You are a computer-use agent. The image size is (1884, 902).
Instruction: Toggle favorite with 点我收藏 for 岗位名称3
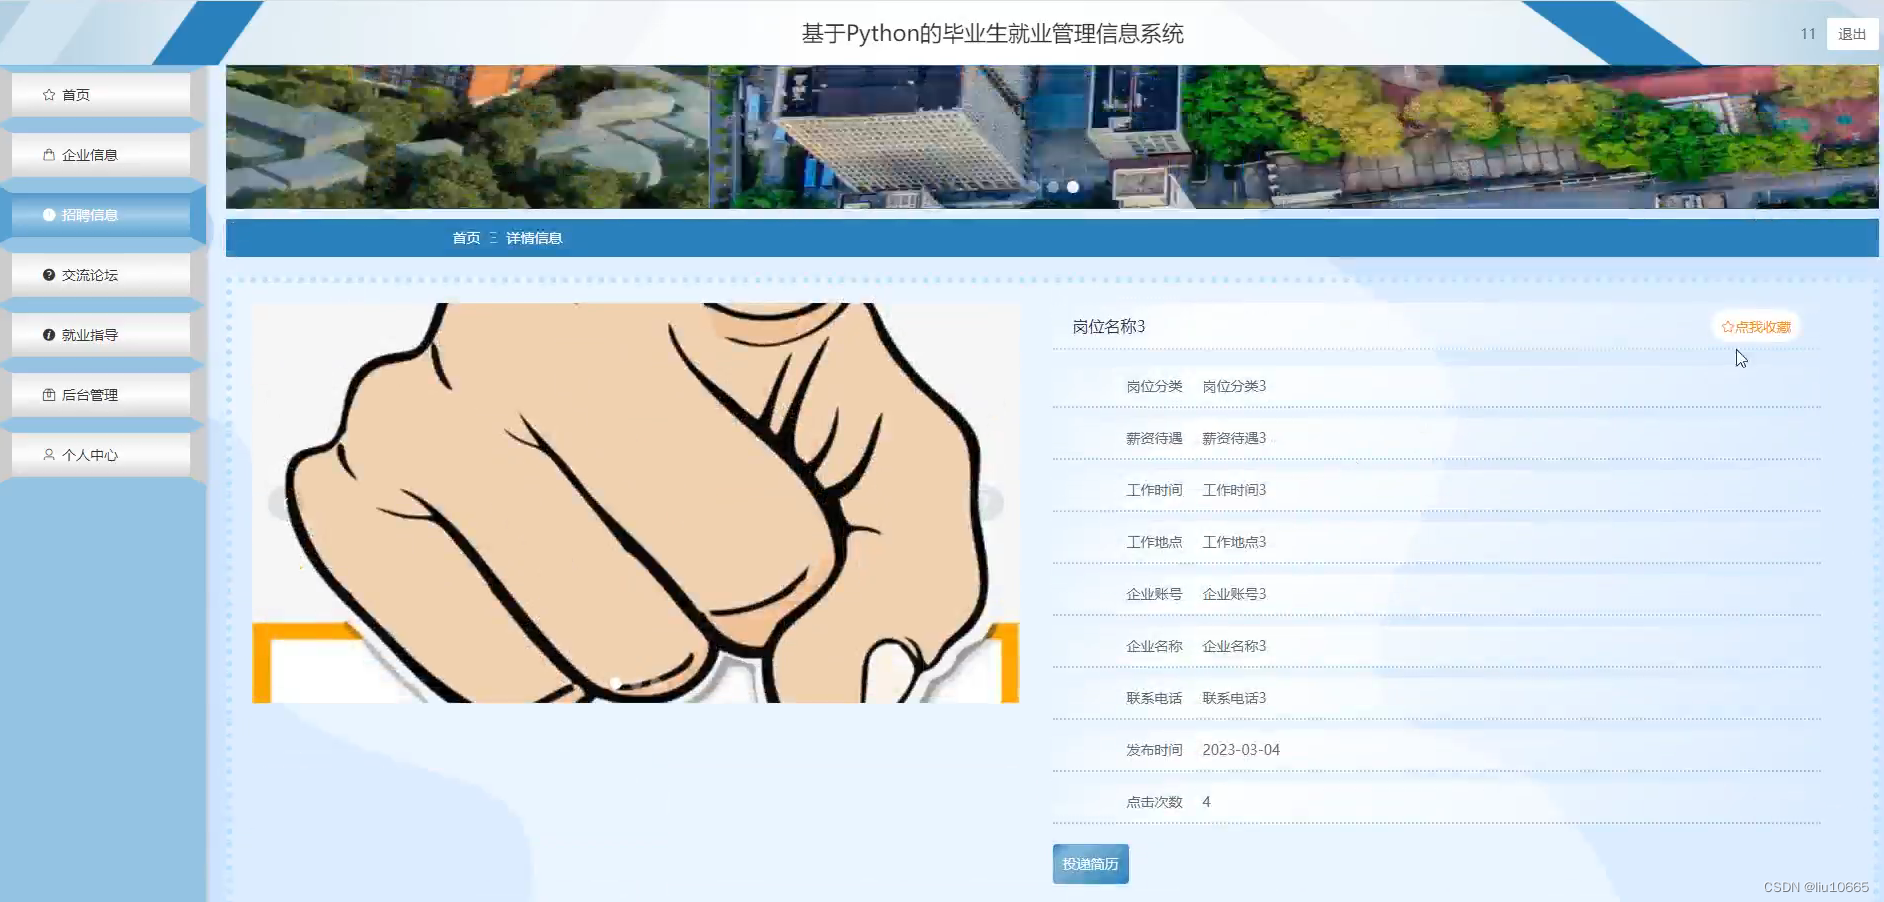pyautogui.click(x=1757, y=326)
